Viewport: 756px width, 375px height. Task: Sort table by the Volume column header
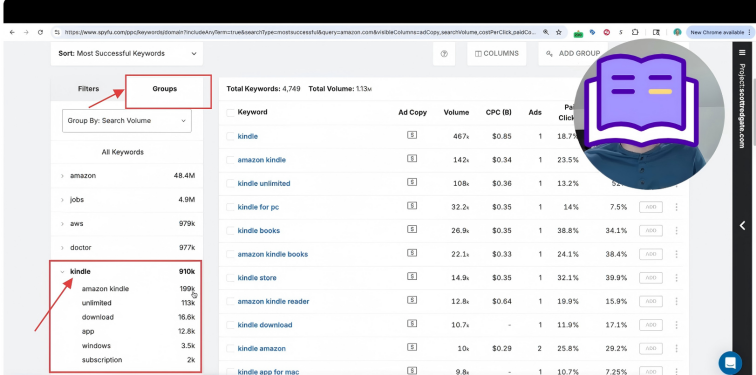(x=456, y=112)
